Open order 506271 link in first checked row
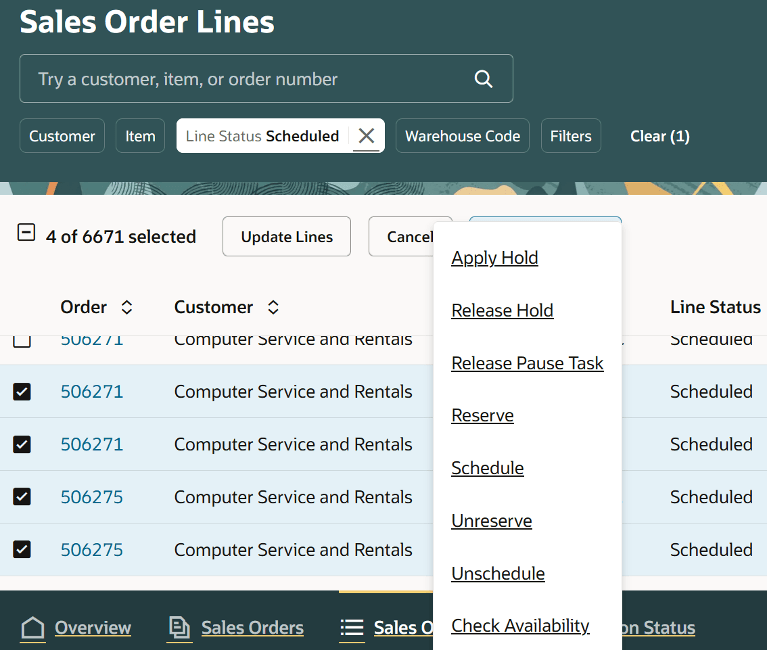 click(x=92, y=391)
